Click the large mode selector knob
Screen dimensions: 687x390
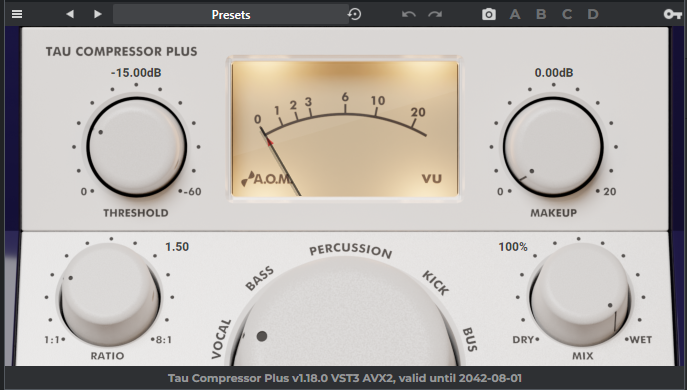click(346, 312)
